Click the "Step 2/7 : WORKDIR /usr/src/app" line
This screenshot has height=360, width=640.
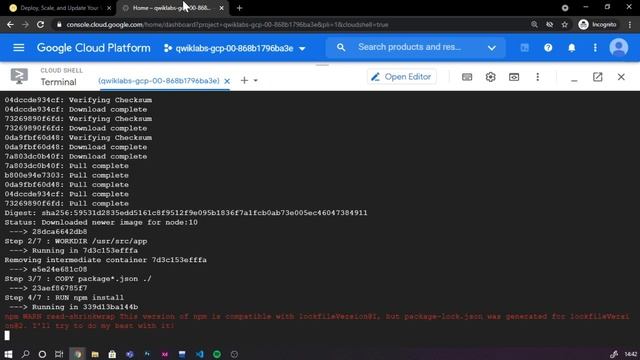76,241
